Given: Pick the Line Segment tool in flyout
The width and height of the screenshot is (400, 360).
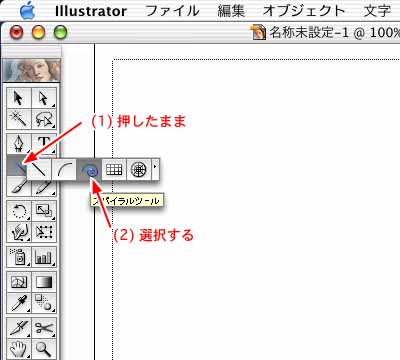Looking at the screenshot, I should (39, 170).
